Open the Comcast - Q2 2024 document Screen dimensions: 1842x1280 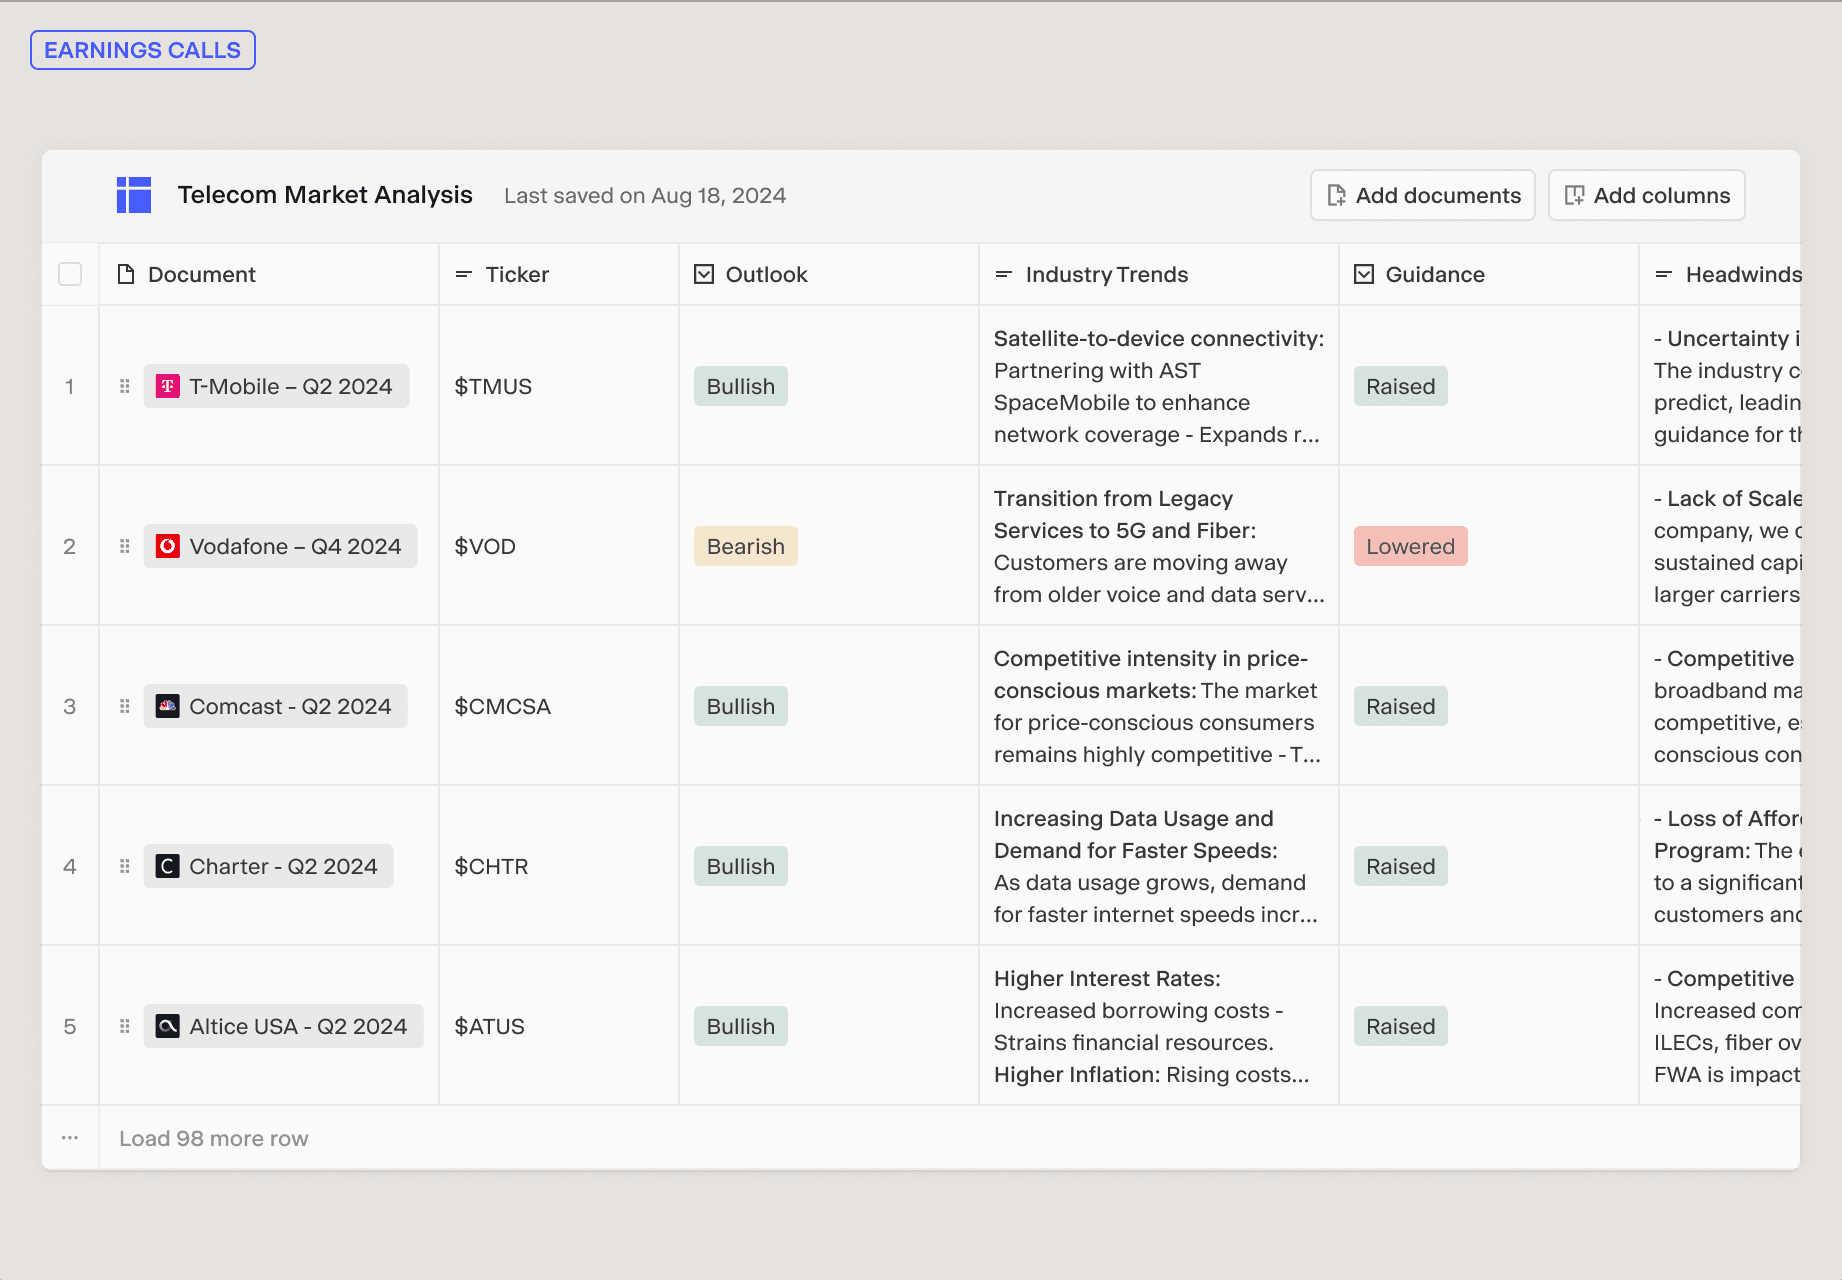point(276,706)
